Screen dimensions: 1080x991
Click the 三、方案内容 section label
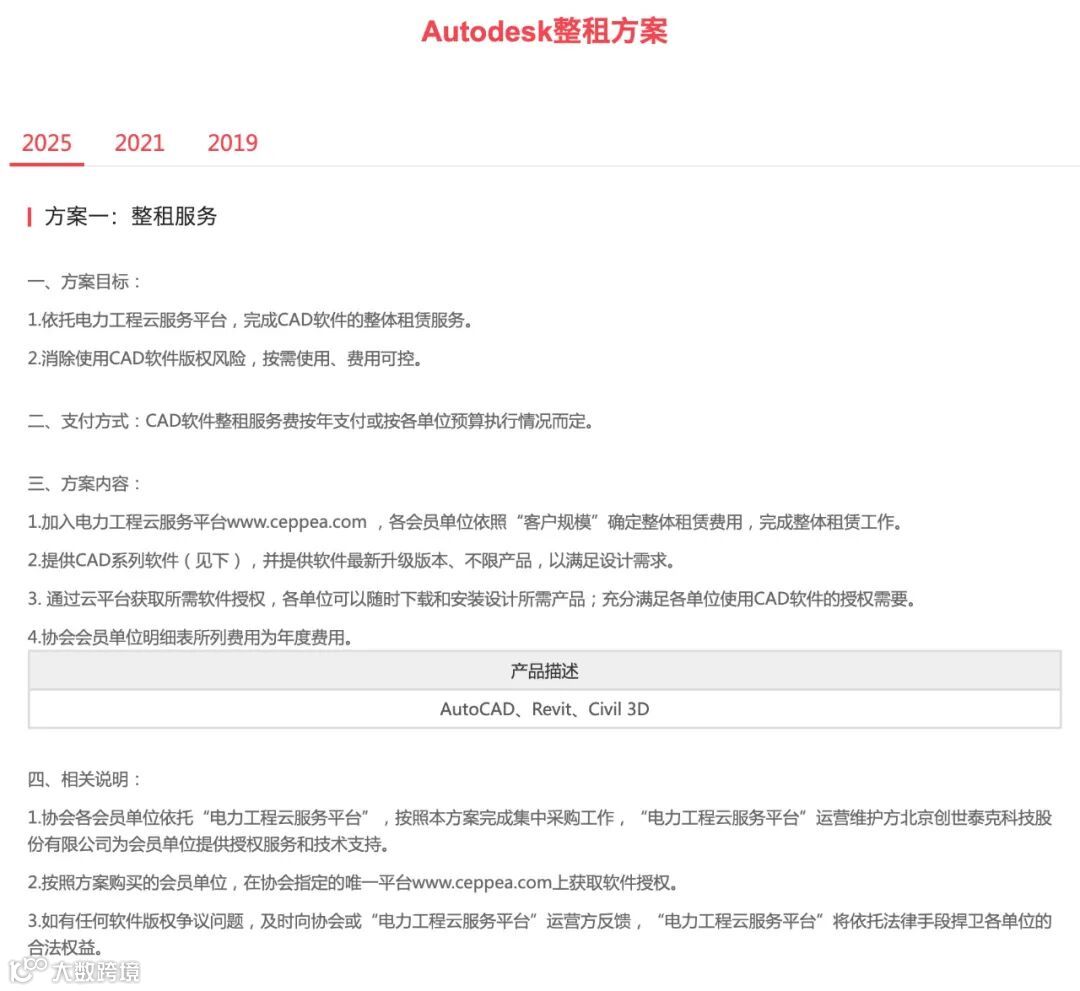coord(83,483)
